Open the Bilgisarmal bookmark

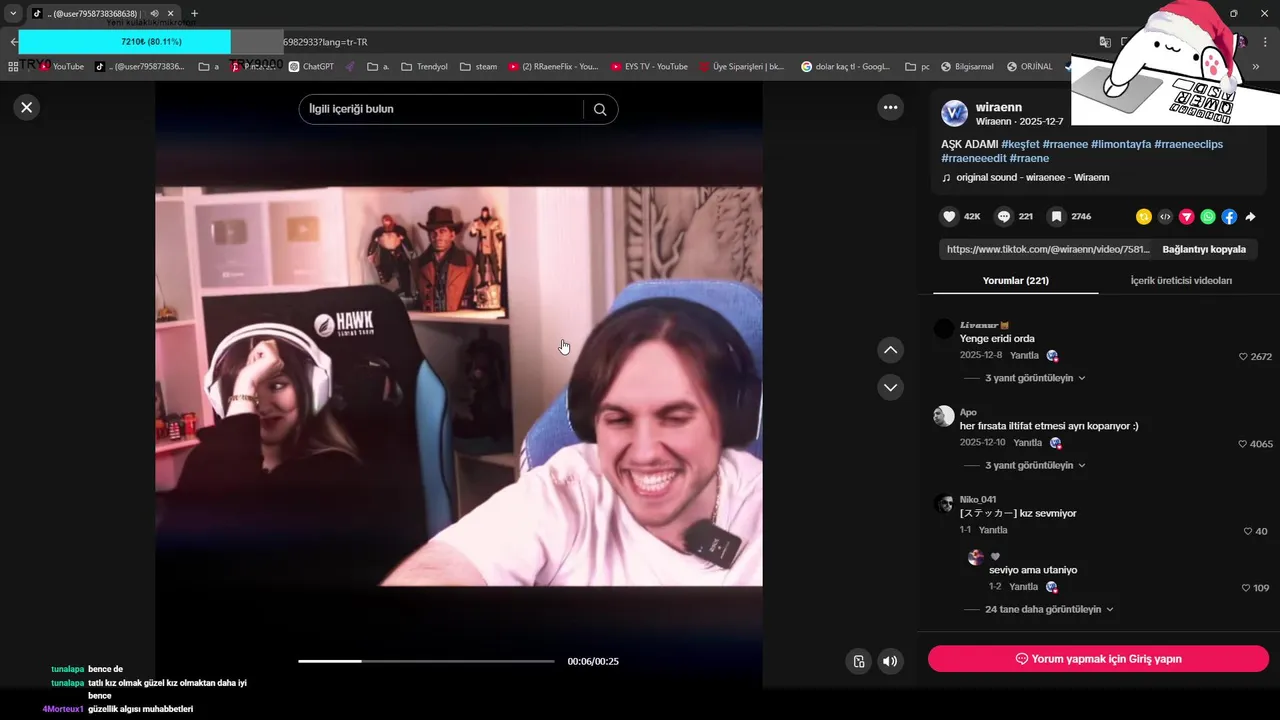pos(966,67)
